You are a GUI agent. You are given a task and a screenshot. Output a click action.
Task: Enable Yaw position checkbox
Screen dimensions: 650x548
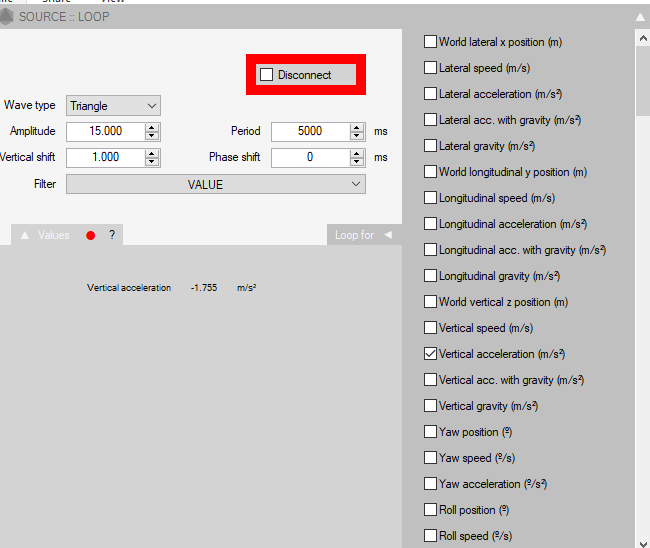coord(430,432)
